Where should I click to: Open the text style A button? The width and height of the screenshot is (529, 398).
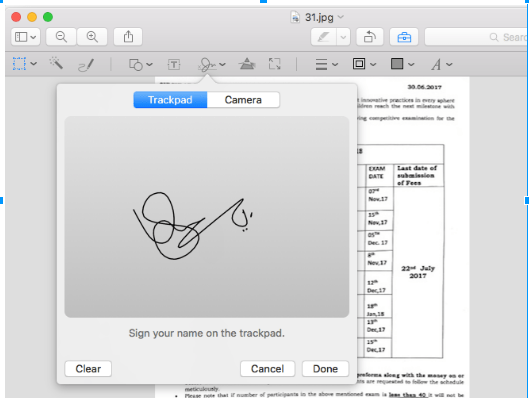click(x=436, y=64)
